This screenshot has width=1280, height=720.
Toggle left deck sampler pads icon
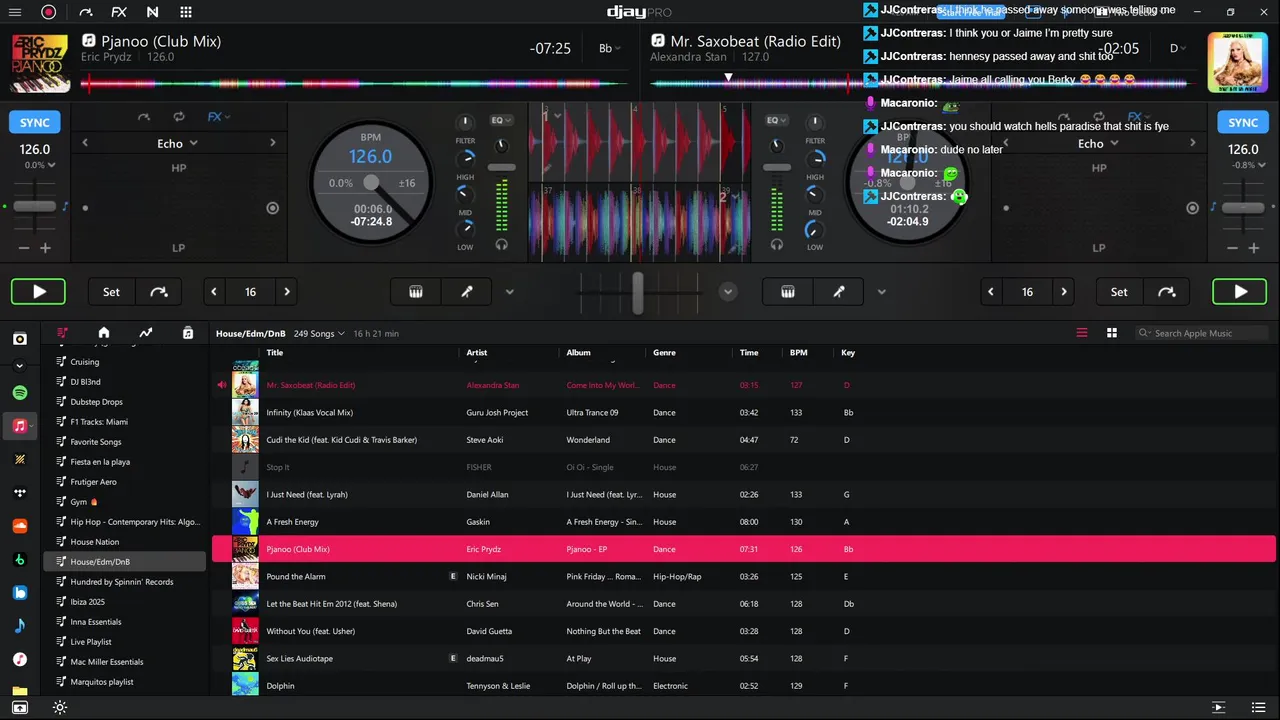pos(416,292)
